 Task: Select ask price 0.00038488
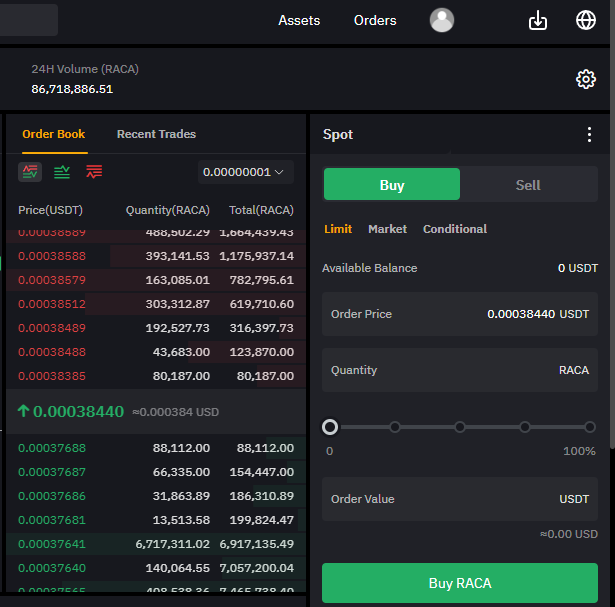[x=52, y=352]
